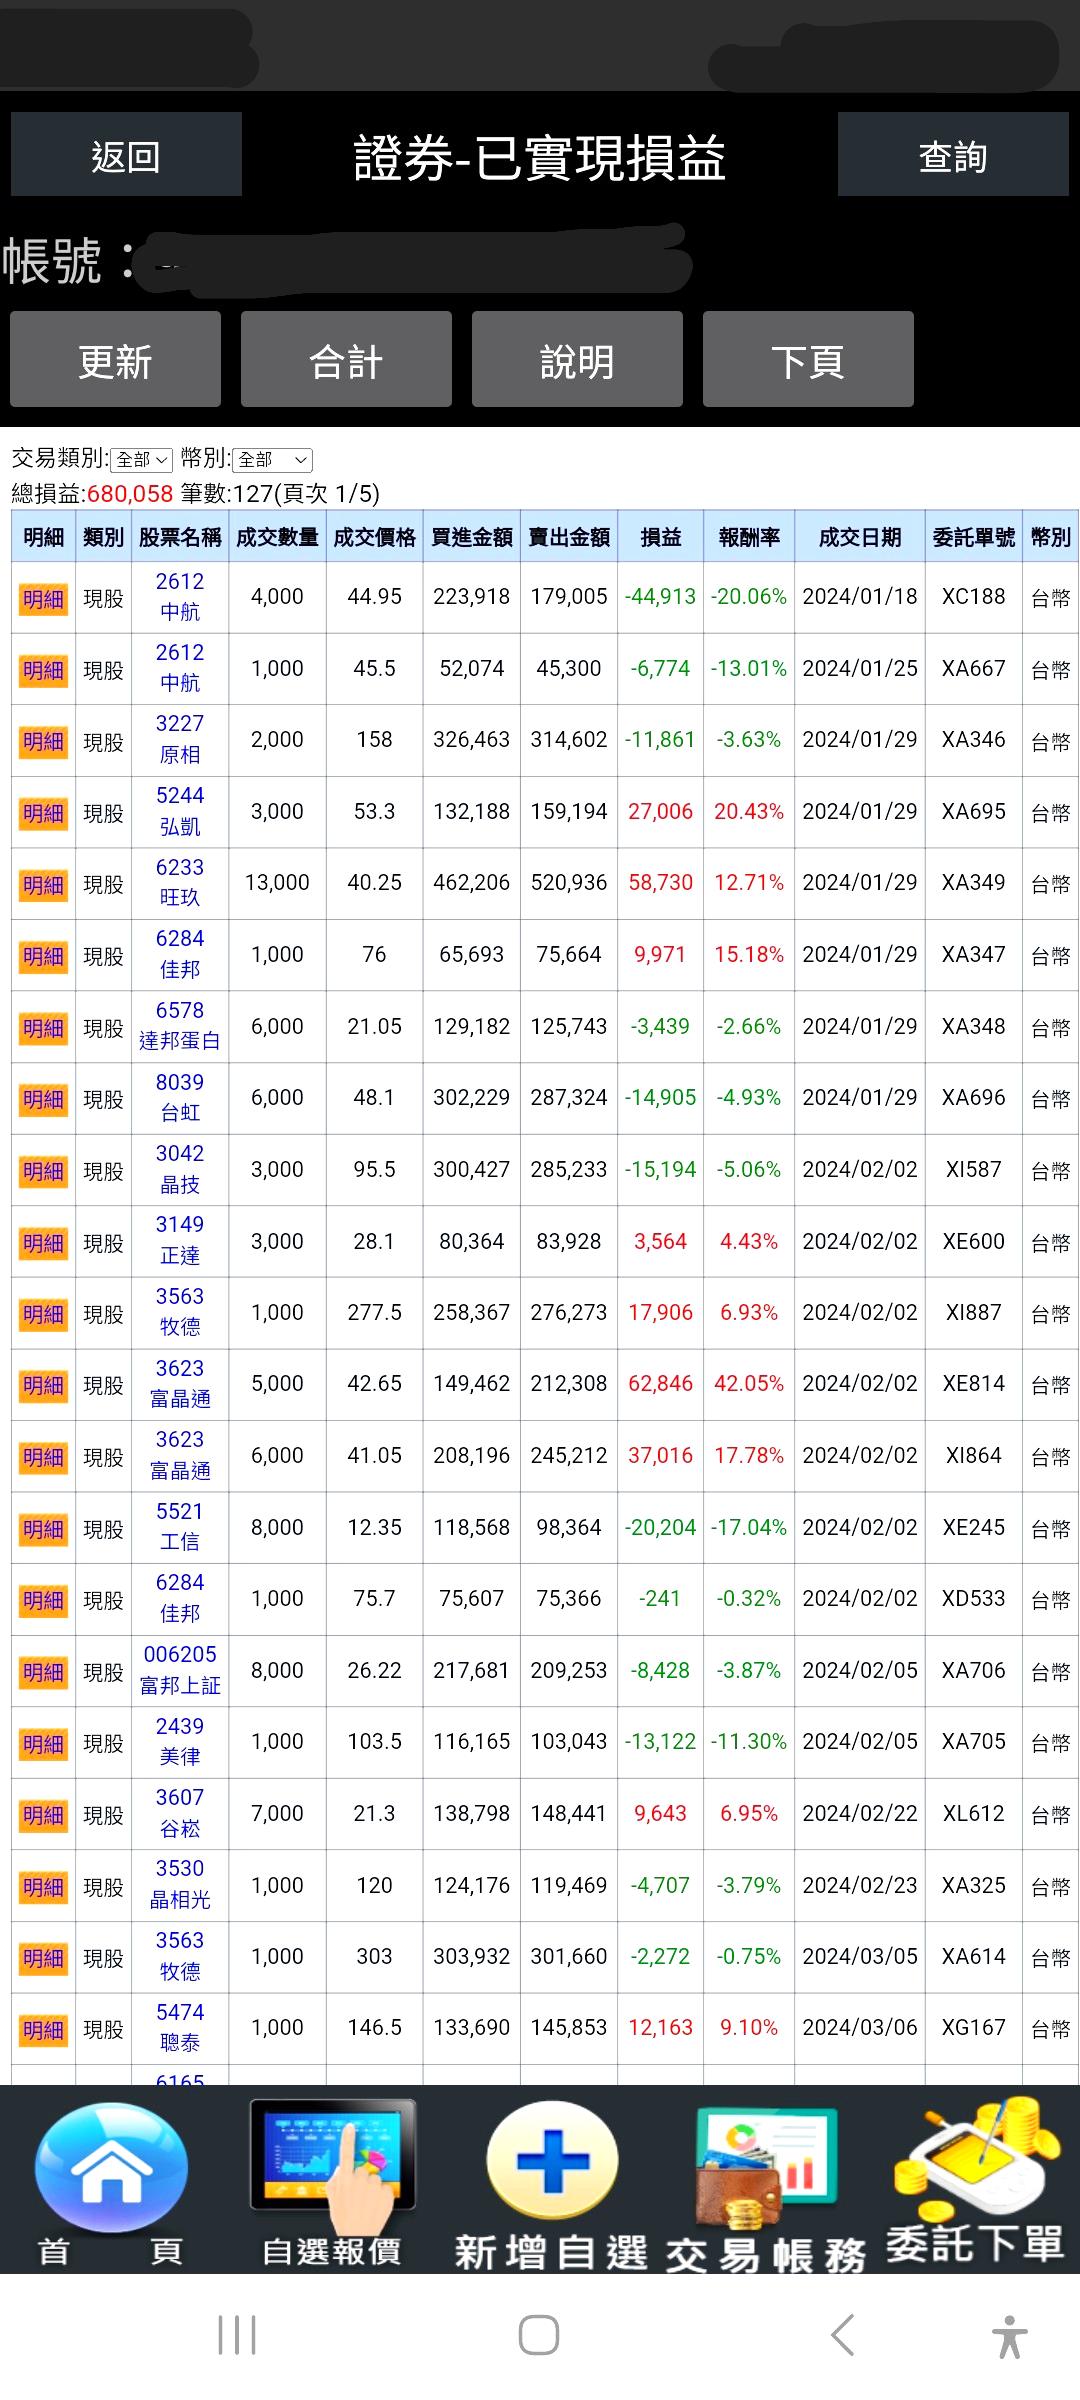
Task: Click stock link 5474 聰泰
Action: pyautogui.click(x=180, y=2028)
